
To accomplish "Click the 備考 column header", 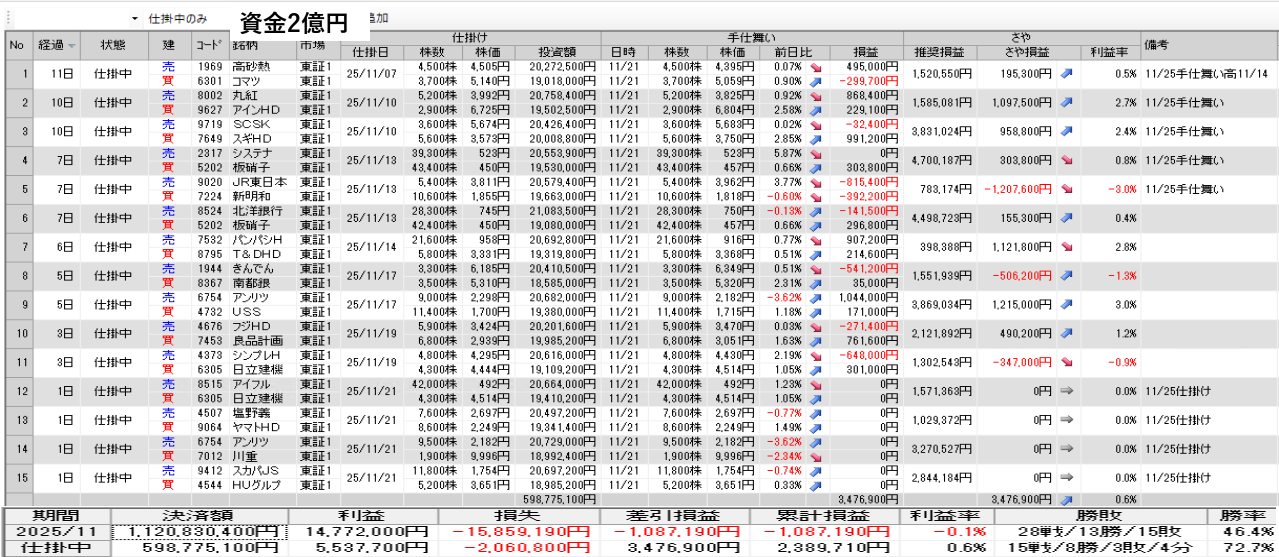I will coord(1159,45).
